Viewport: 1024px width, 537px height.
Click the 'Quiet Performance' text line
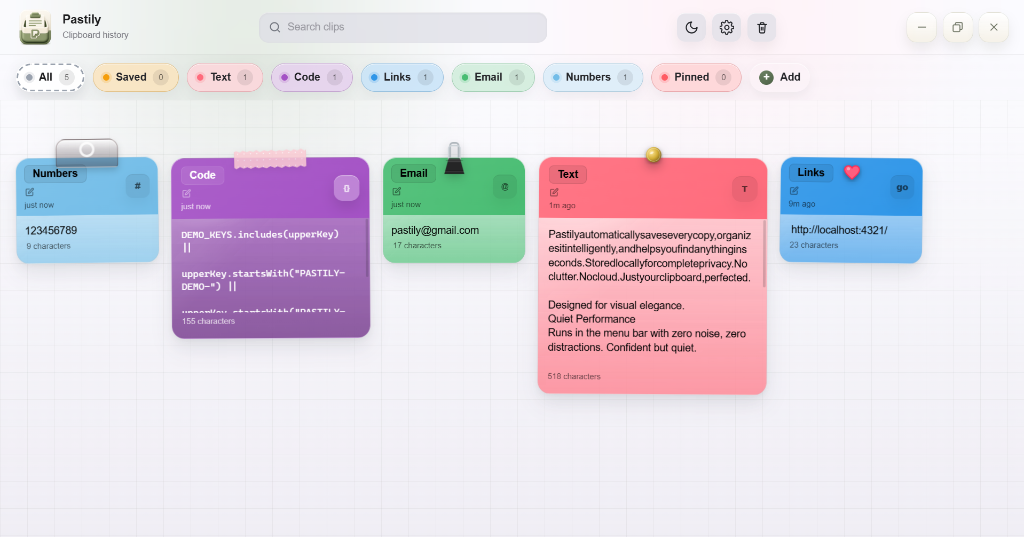coord(592,319)
